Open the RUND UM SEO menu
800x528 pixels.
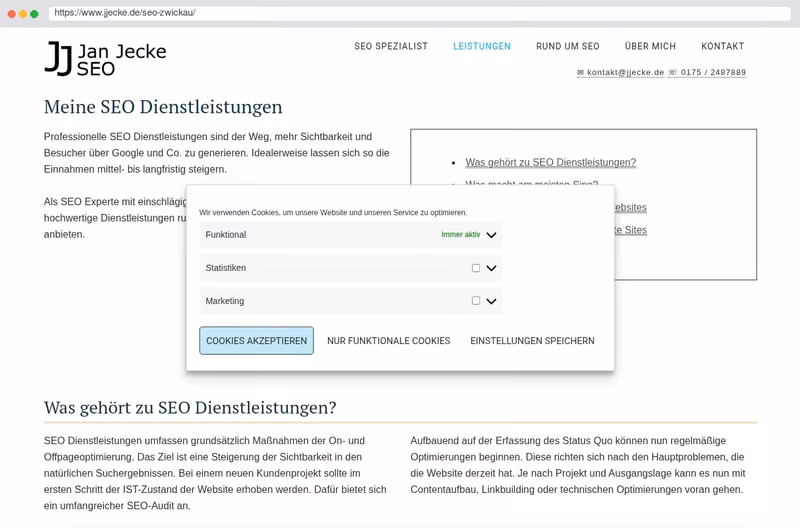point(567,46)
